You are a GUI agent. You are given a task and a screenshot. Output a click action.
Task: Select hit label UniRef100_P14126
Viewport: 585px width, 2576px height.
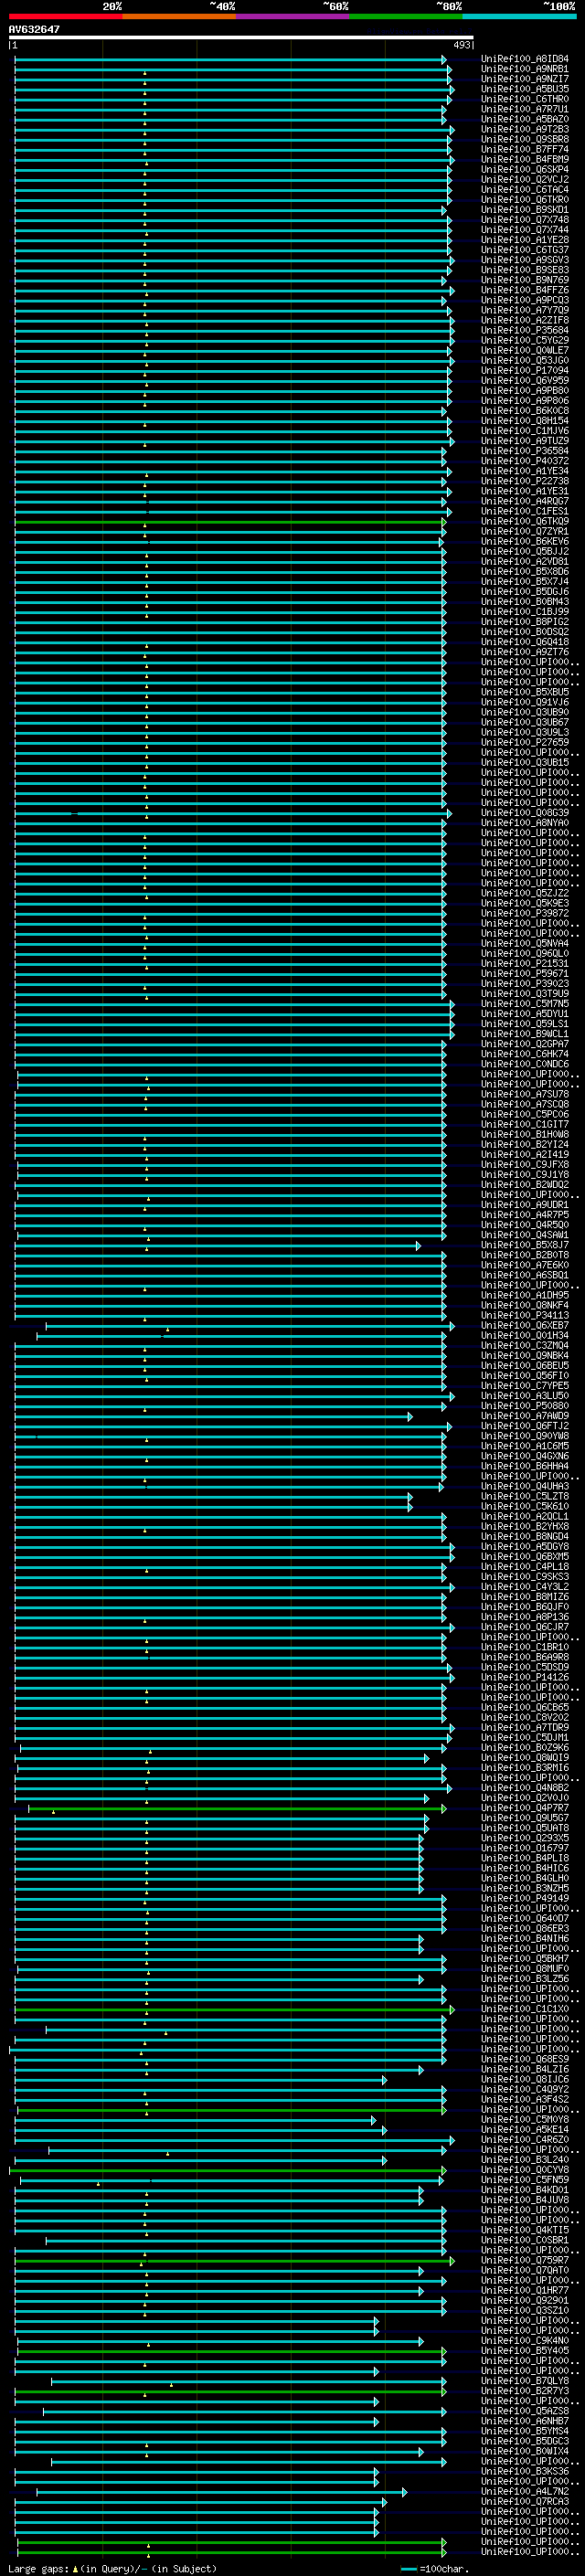(x=524, y=1677)
